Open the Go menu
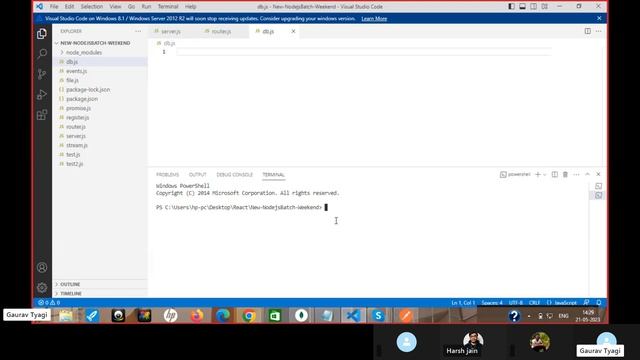Screen dimensions: 640x360 [131, 7]
